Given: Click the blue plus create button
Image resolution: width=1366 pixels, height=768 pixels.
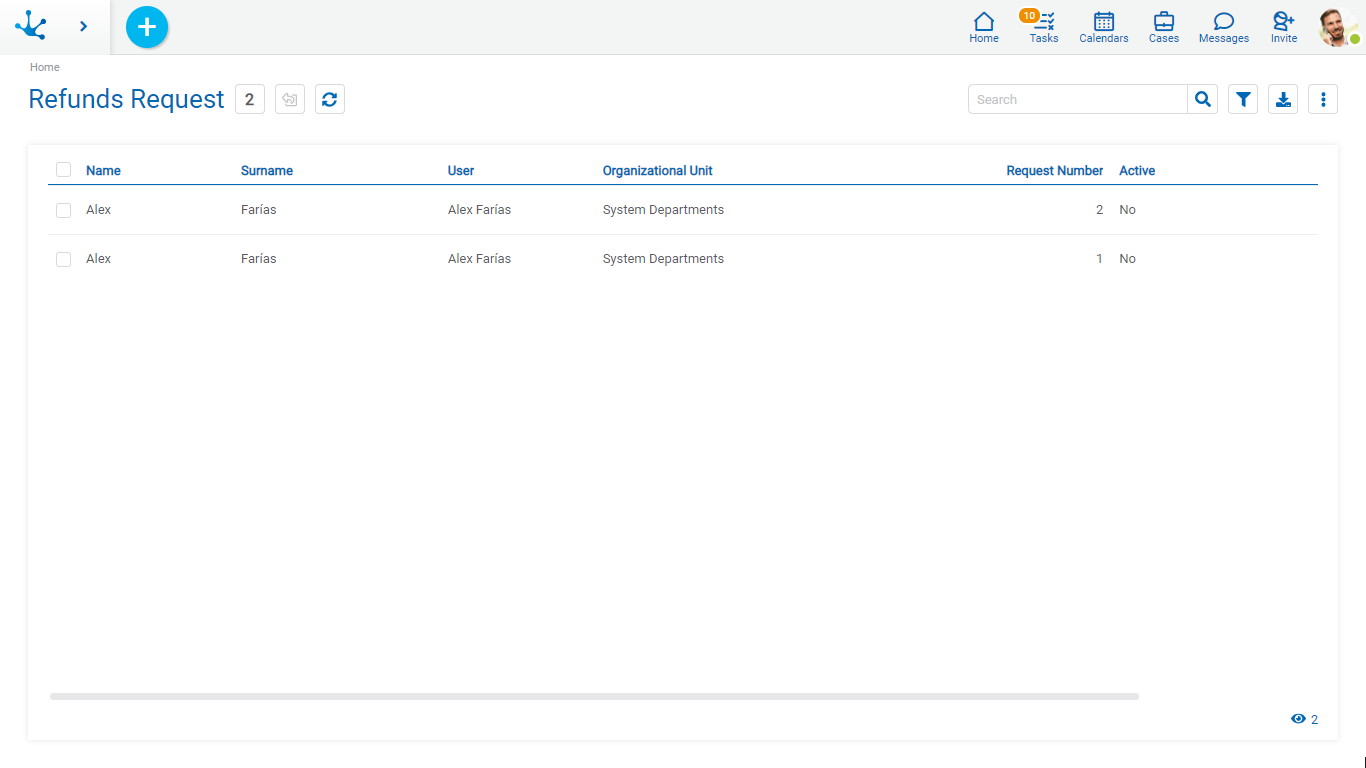Looking at the screenshot, I should pyautogui.click(x=147, y=27).
